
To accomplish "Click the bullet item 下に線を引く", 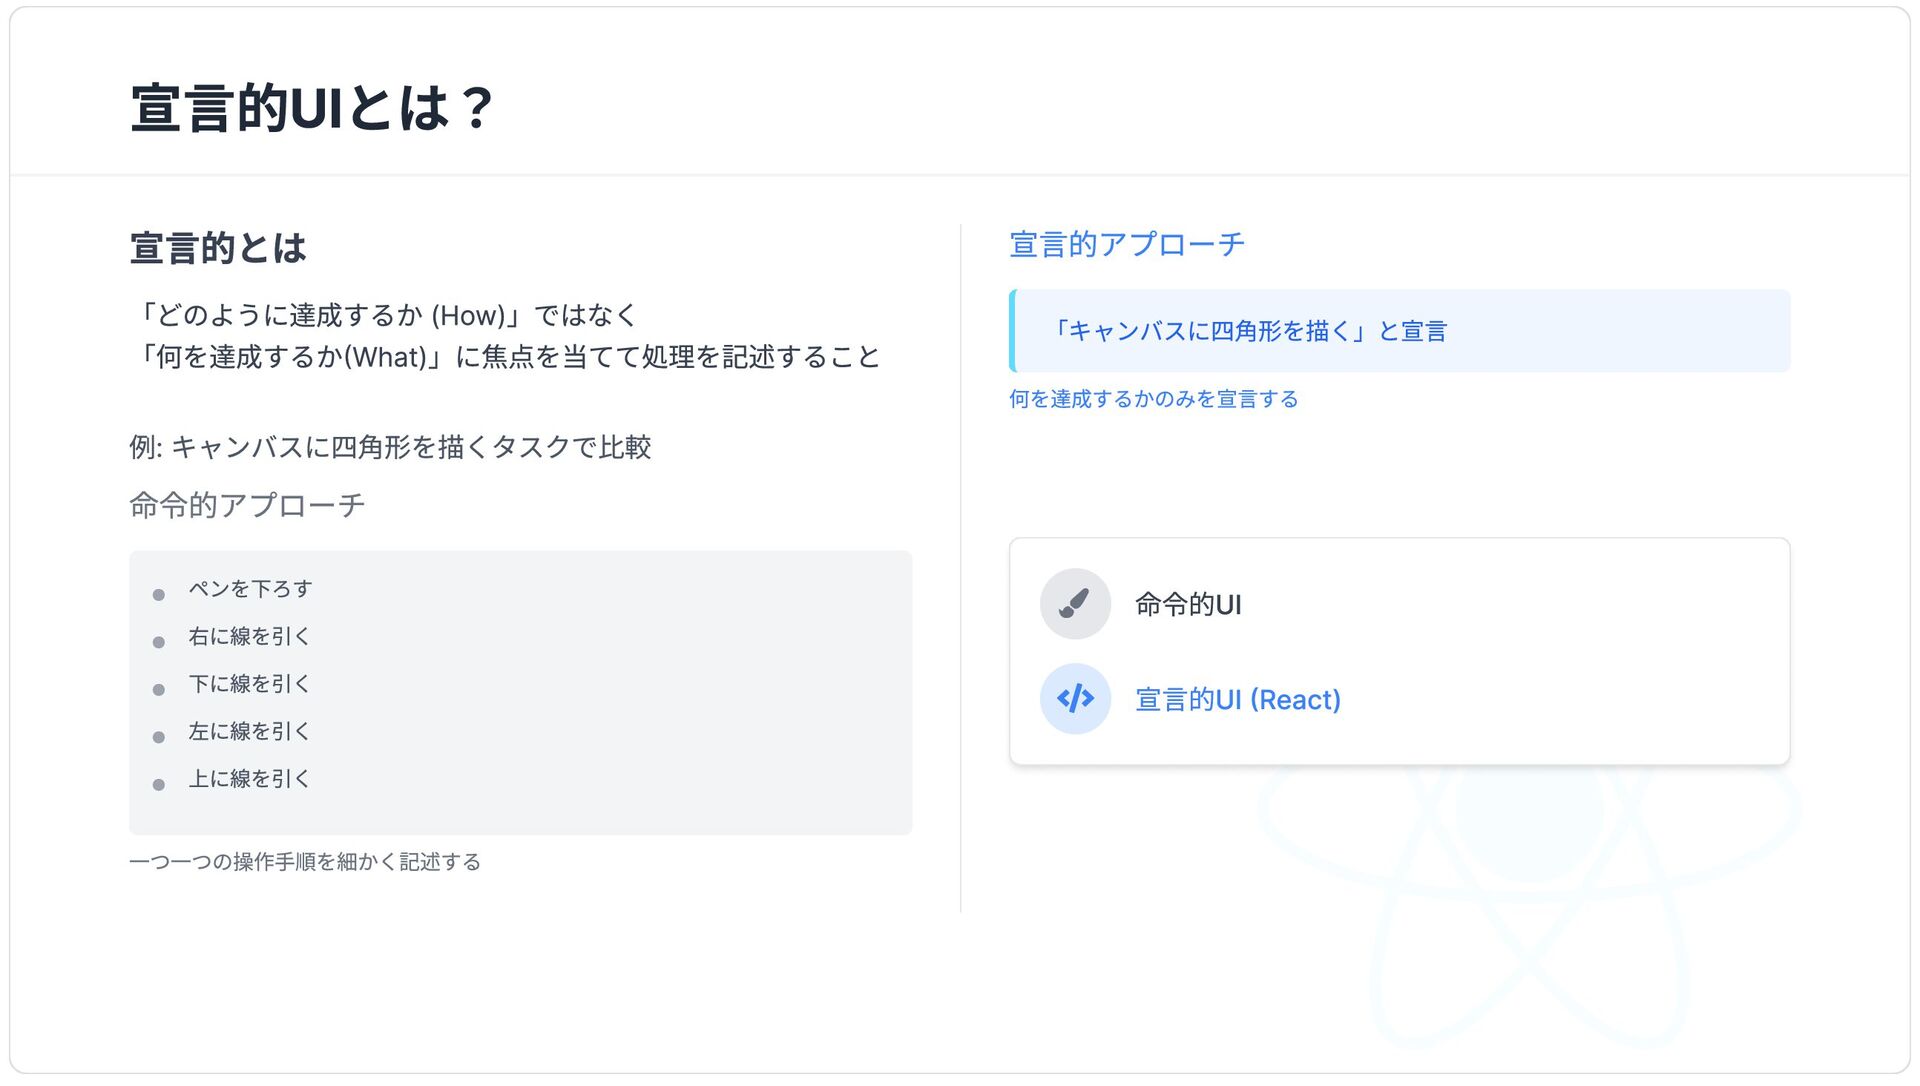I will [x=250, y=684].
